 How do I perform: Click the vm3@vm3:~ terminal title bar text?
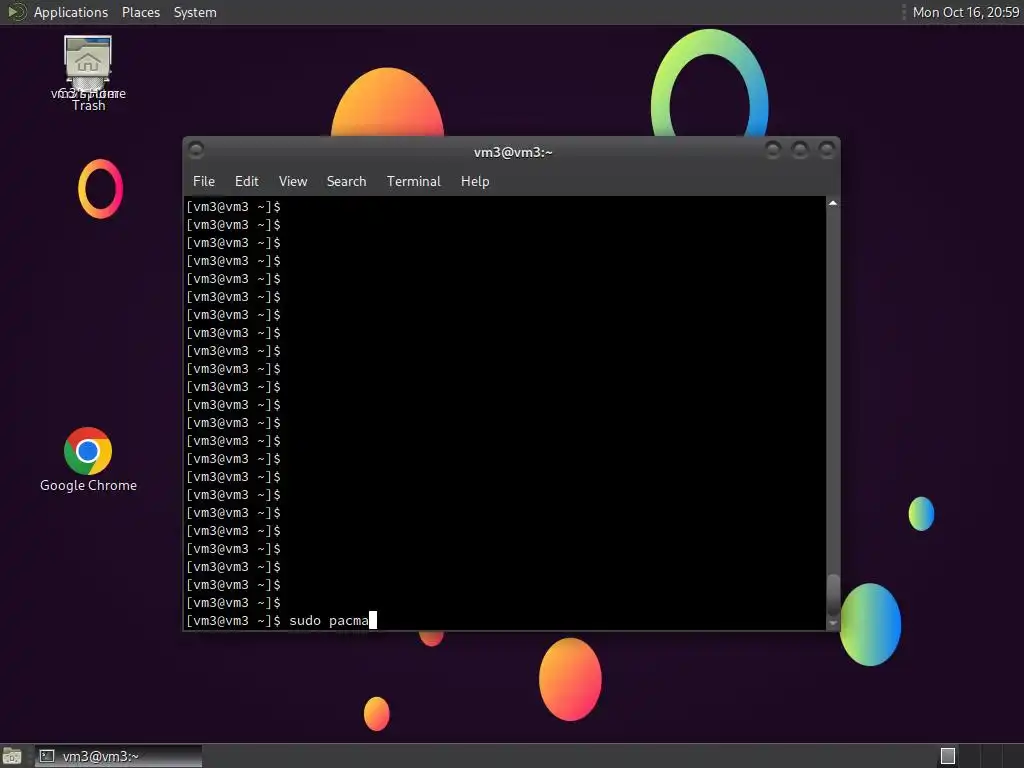click(x=513, y=152)
